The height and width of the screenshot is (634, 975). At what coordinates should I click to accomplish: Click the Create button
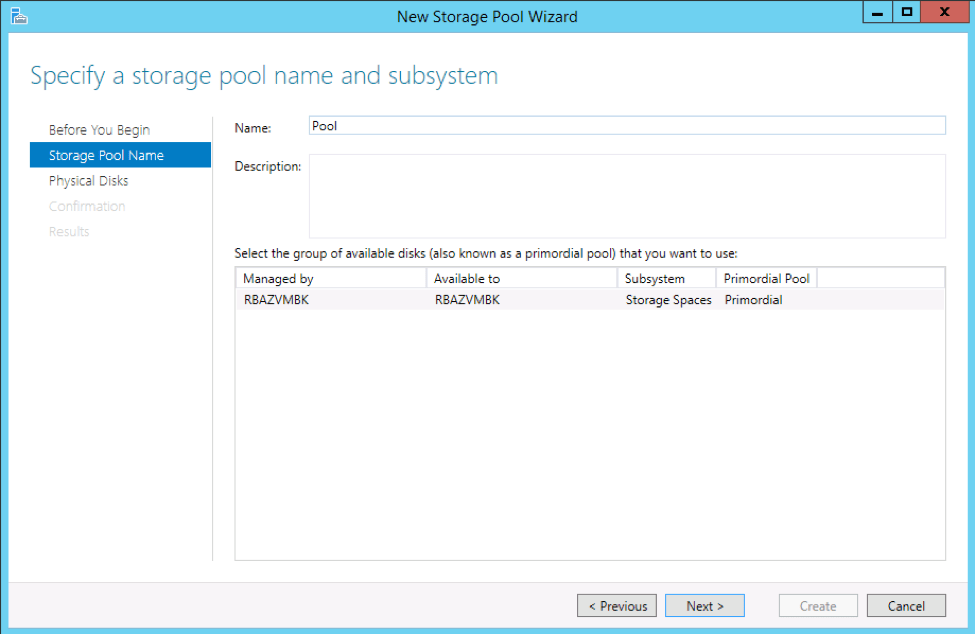click(x=817, y=605)
